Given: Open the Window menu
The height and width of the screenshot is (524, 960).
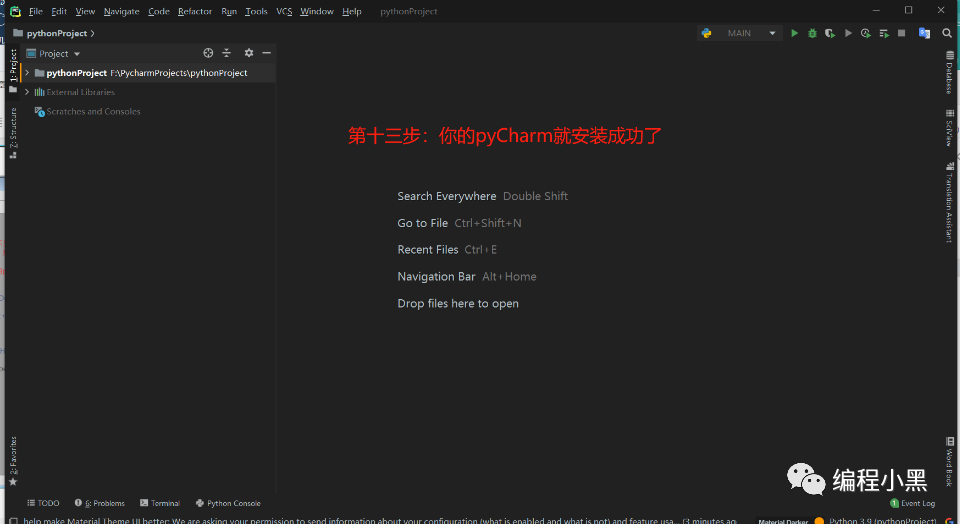Looking at the screenshot, I should pyautogui.click(x=317, y=11).
